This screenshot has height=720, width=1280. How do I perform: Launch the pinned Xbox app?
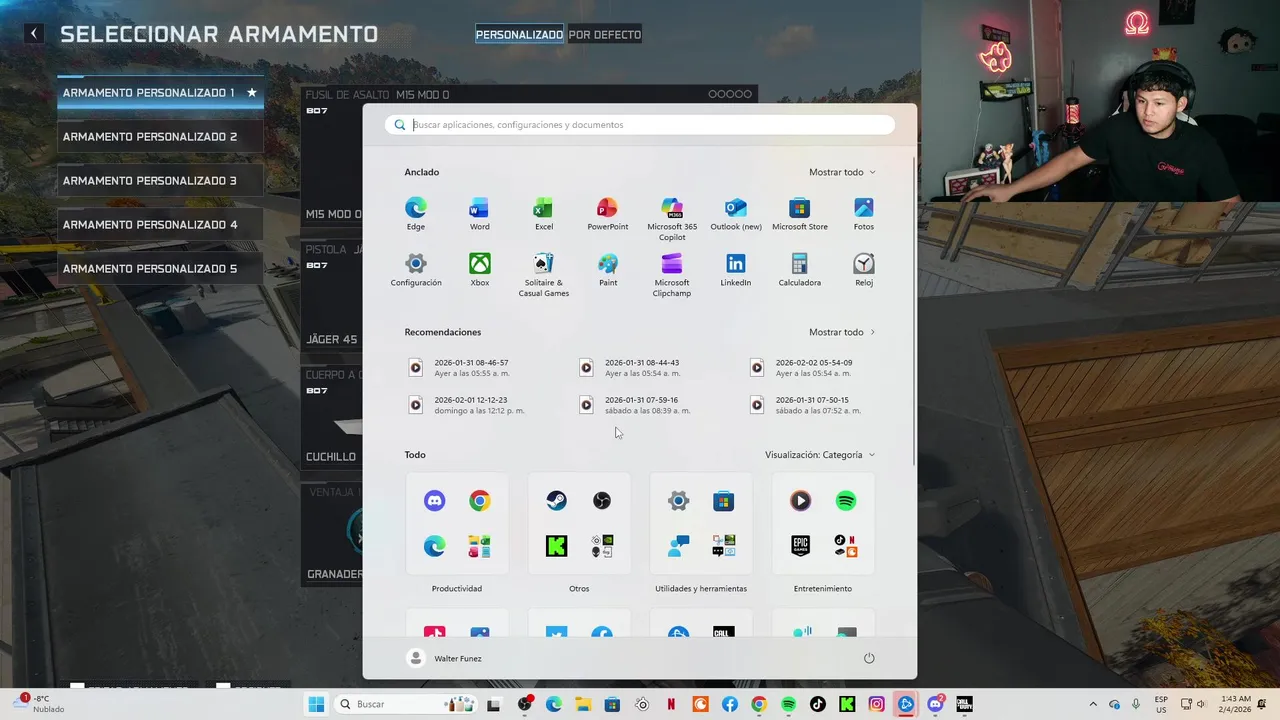pos(480,270)
